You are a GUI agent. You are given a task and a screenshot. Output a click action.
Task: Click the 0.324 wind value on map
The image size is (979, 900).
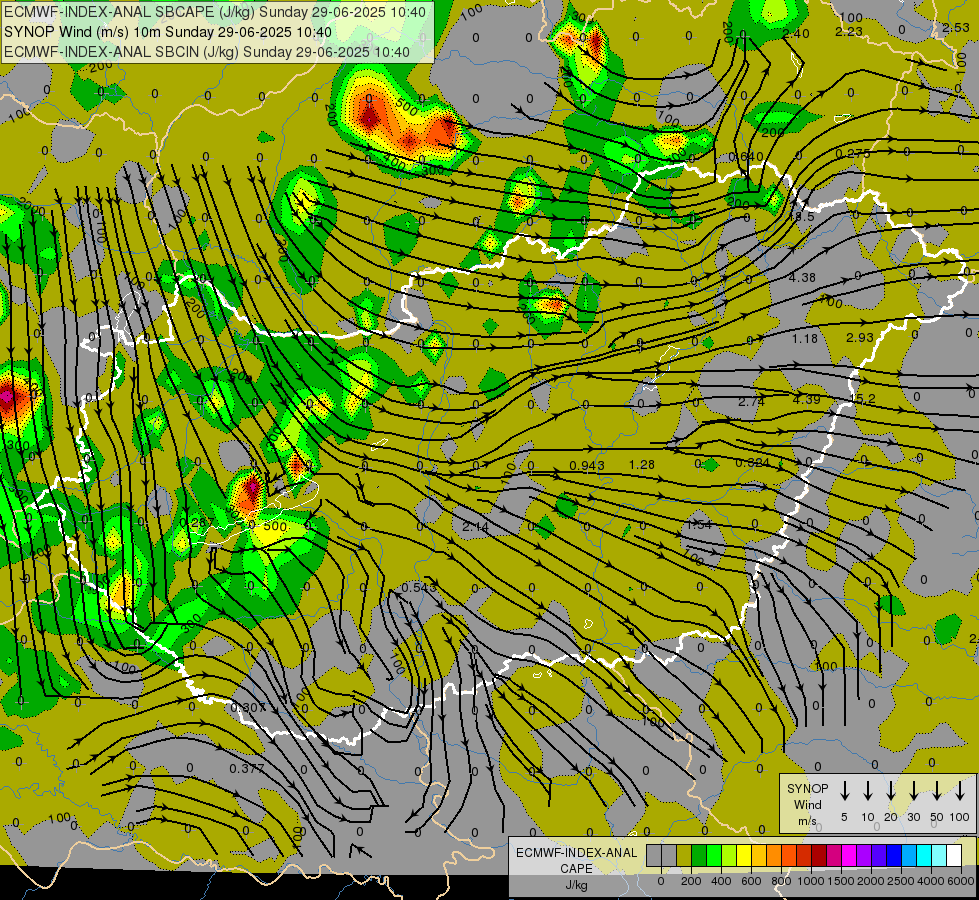coord(752,463)
